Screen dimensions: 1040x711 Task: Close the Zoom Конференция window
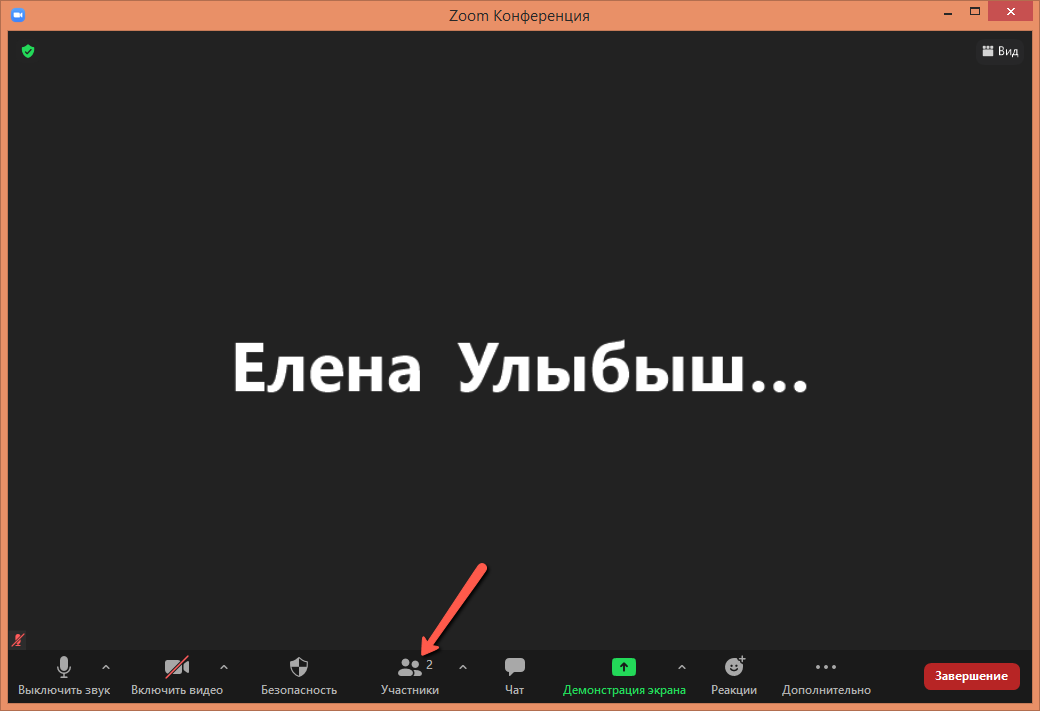tap(1011, 11)
